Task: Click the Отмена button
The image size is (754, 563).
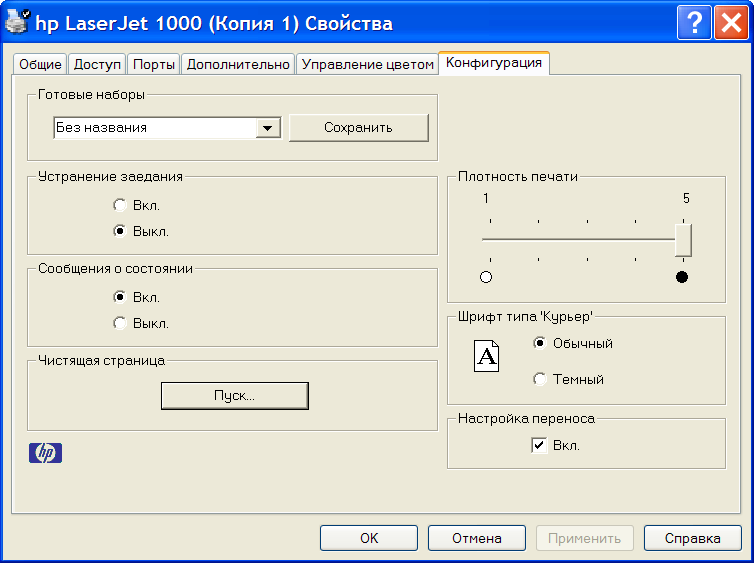Action: point(477,538)
